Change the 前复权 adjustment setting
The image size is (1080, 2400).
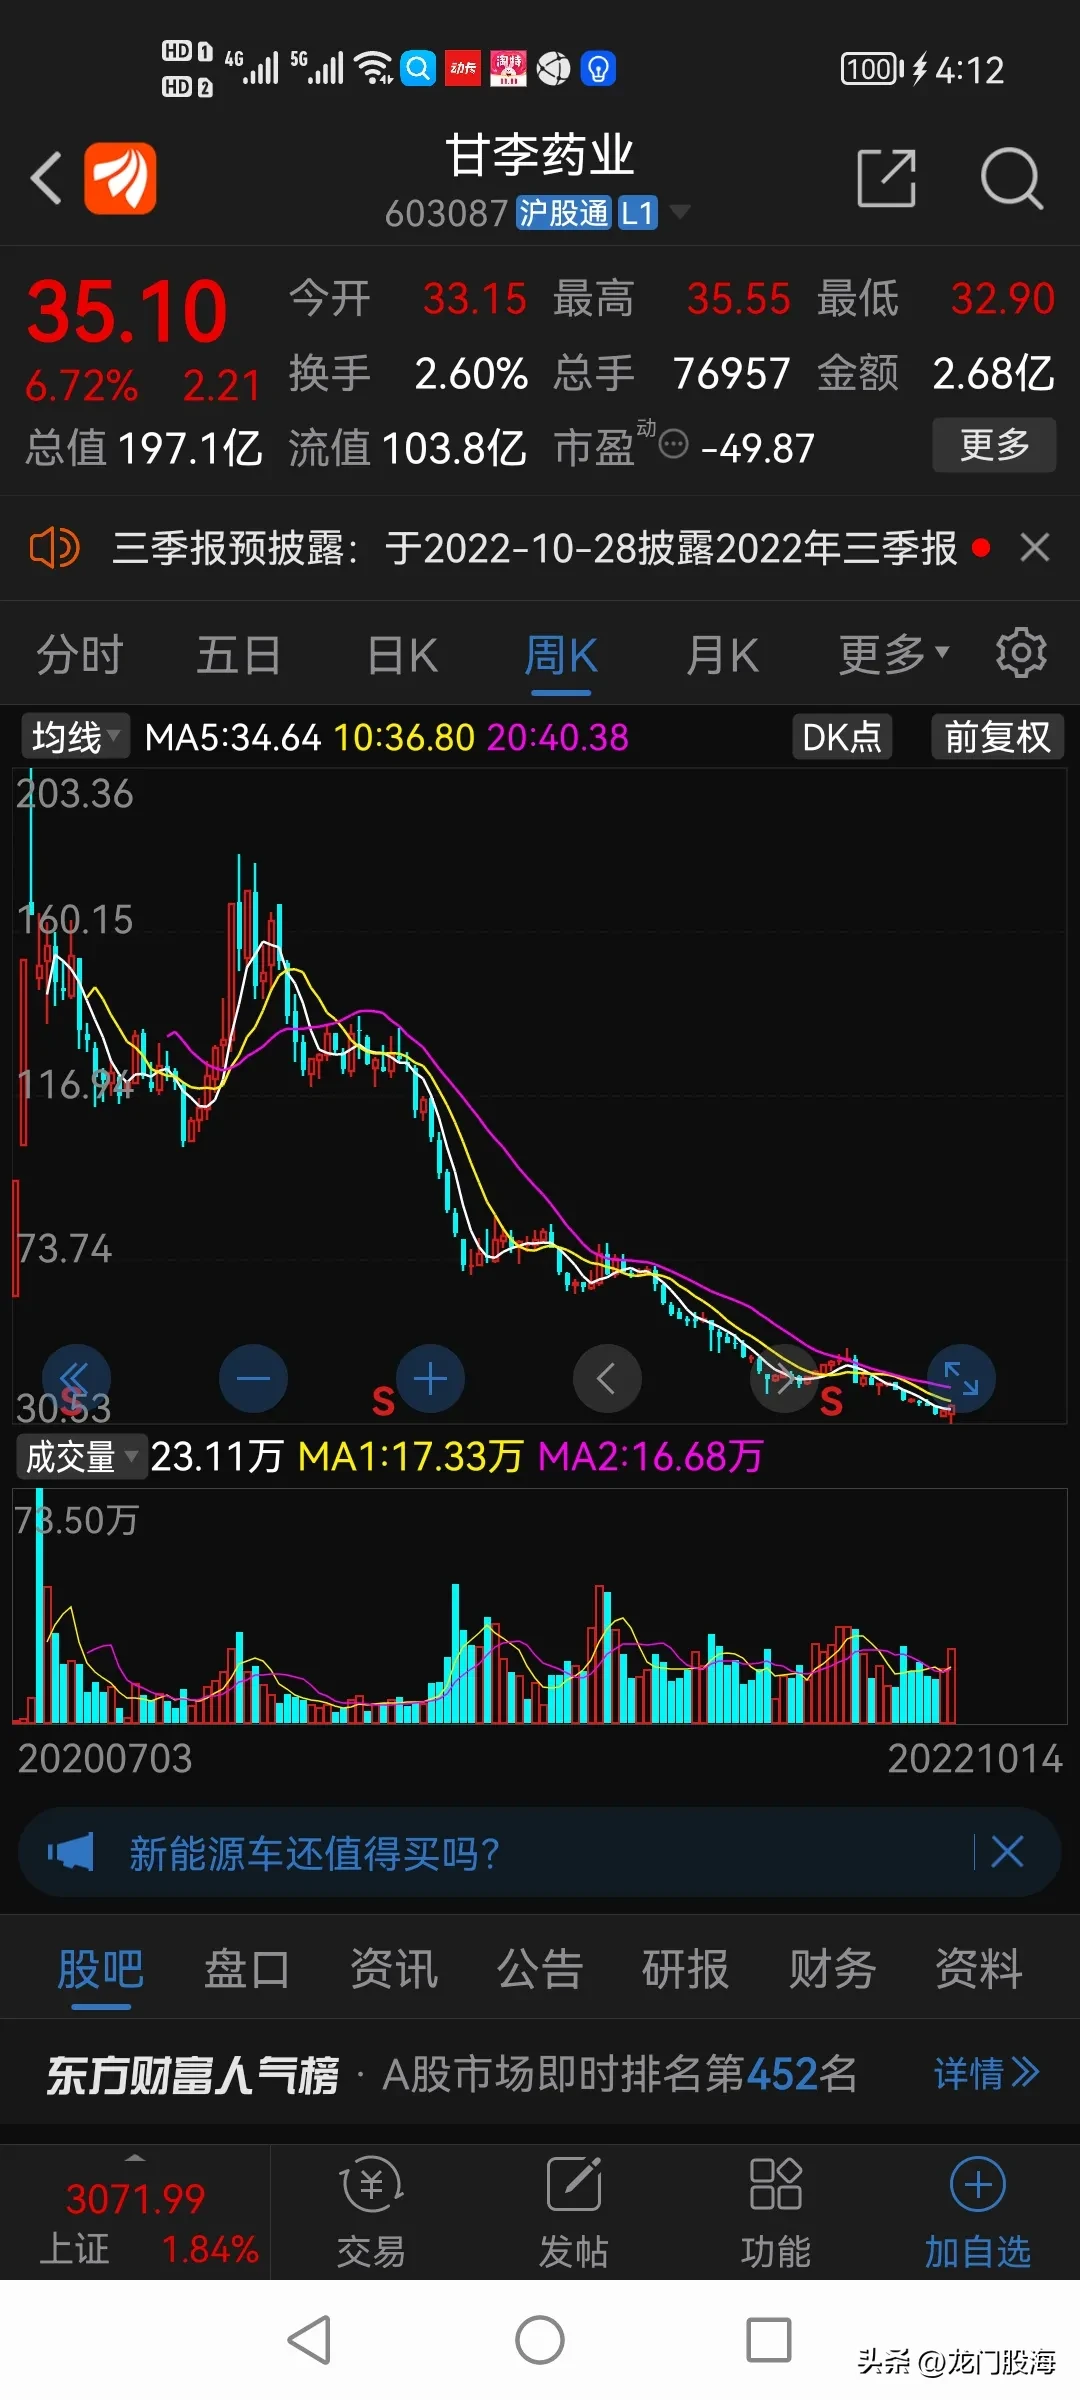point(997,737)
